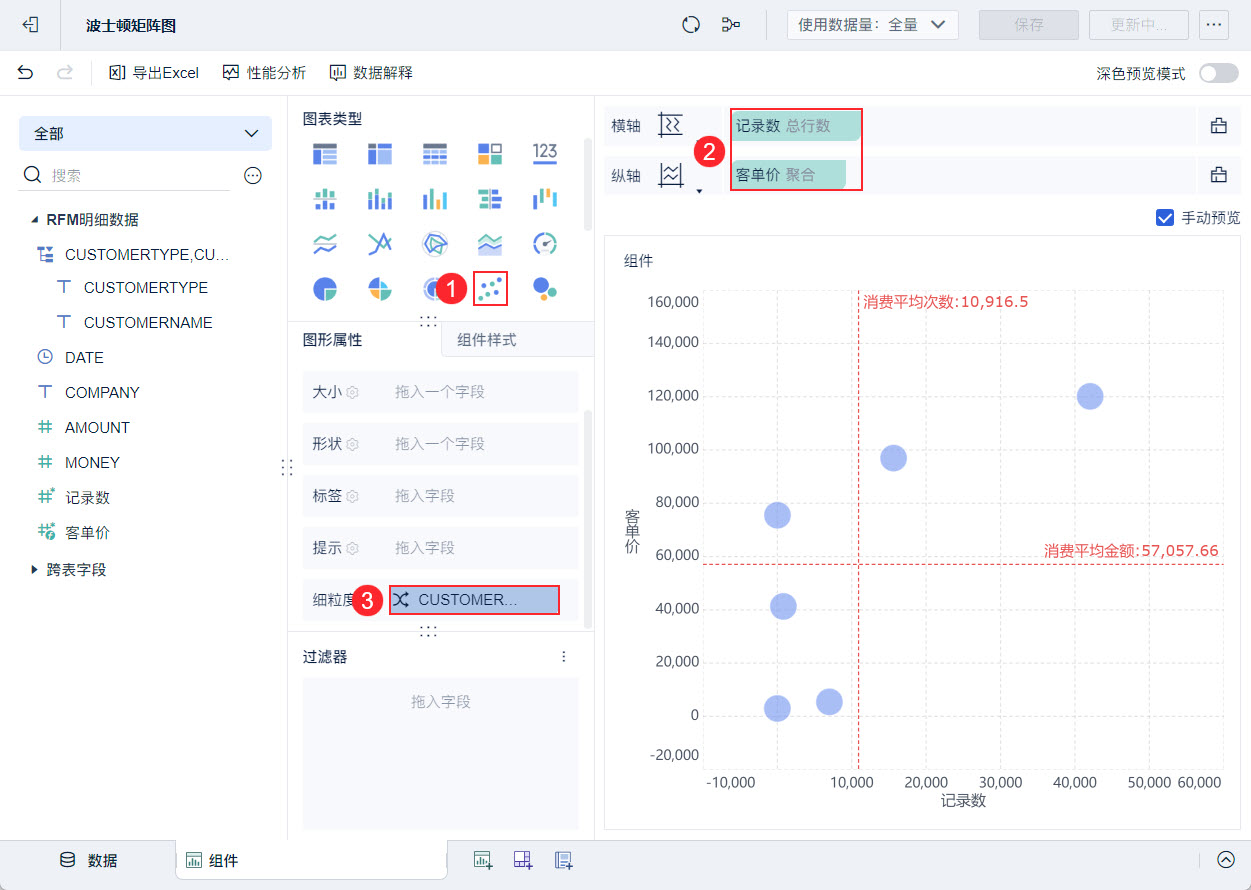Open the 提示 settings gear

click(x=352, y=548)
